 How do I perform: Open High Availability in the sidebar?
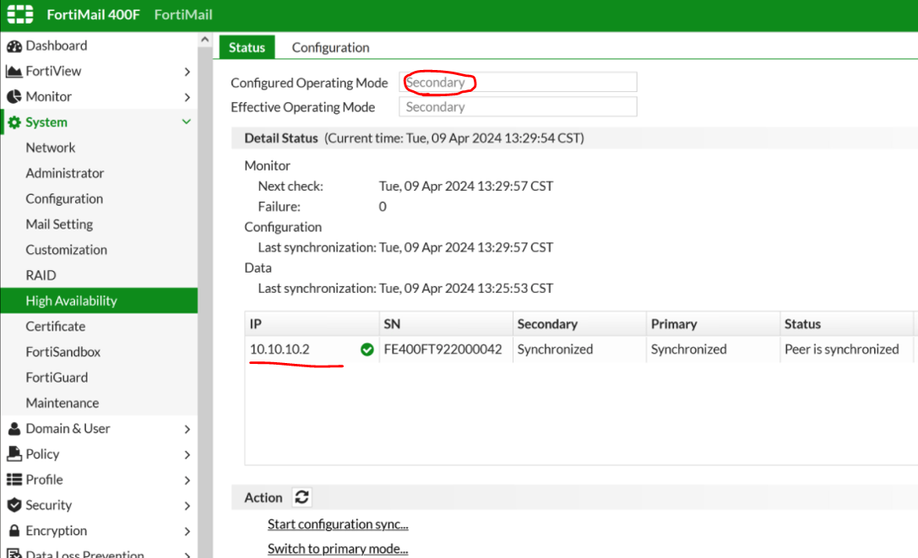(x=71, y=300)
